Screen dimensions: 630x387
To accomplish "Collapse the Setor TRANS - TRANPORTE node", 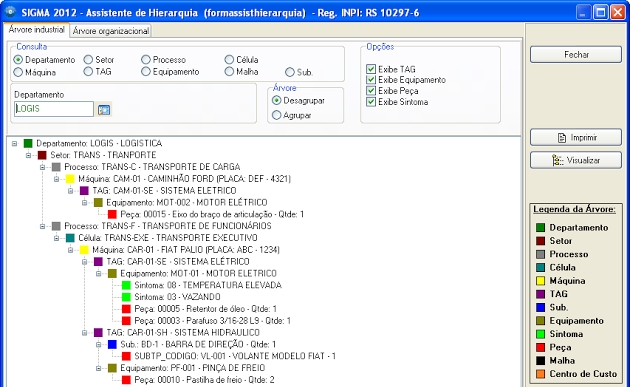I will click(x=29, y=155).
